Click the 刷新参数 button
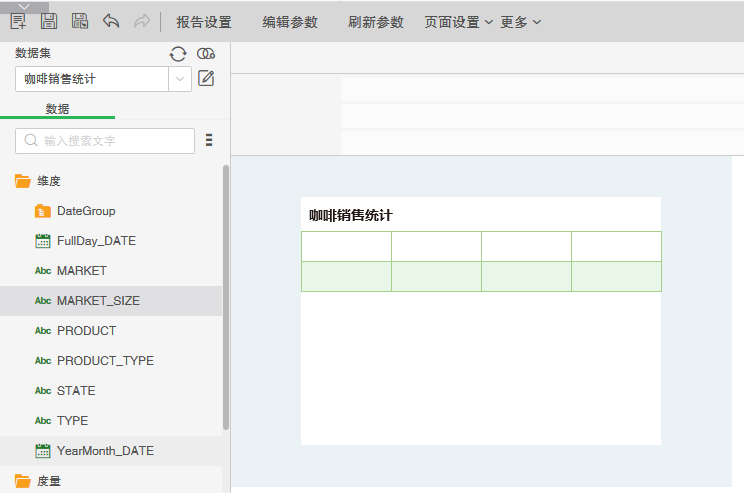This screenshot has height=493, width=744. 376,22
